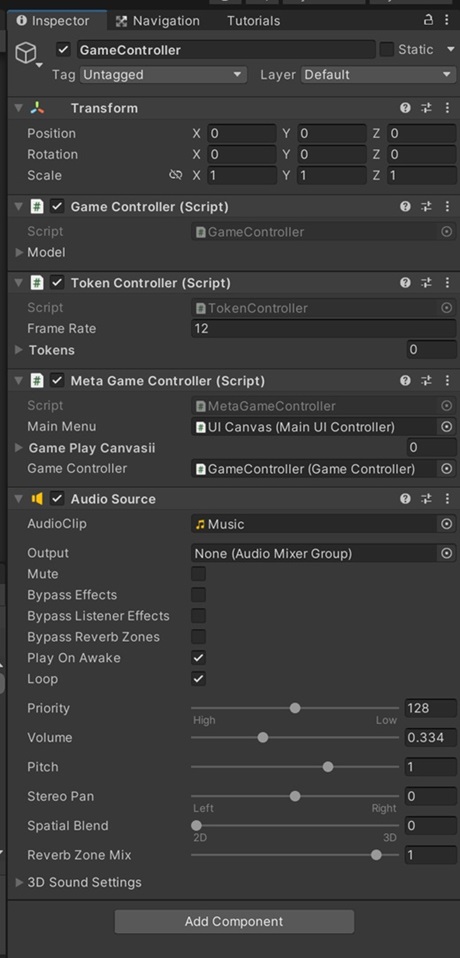Image resolution: width=460 pixels, height=958 pixels.
Task: Click Main Menu object picker circle
Action: point(447,426)
